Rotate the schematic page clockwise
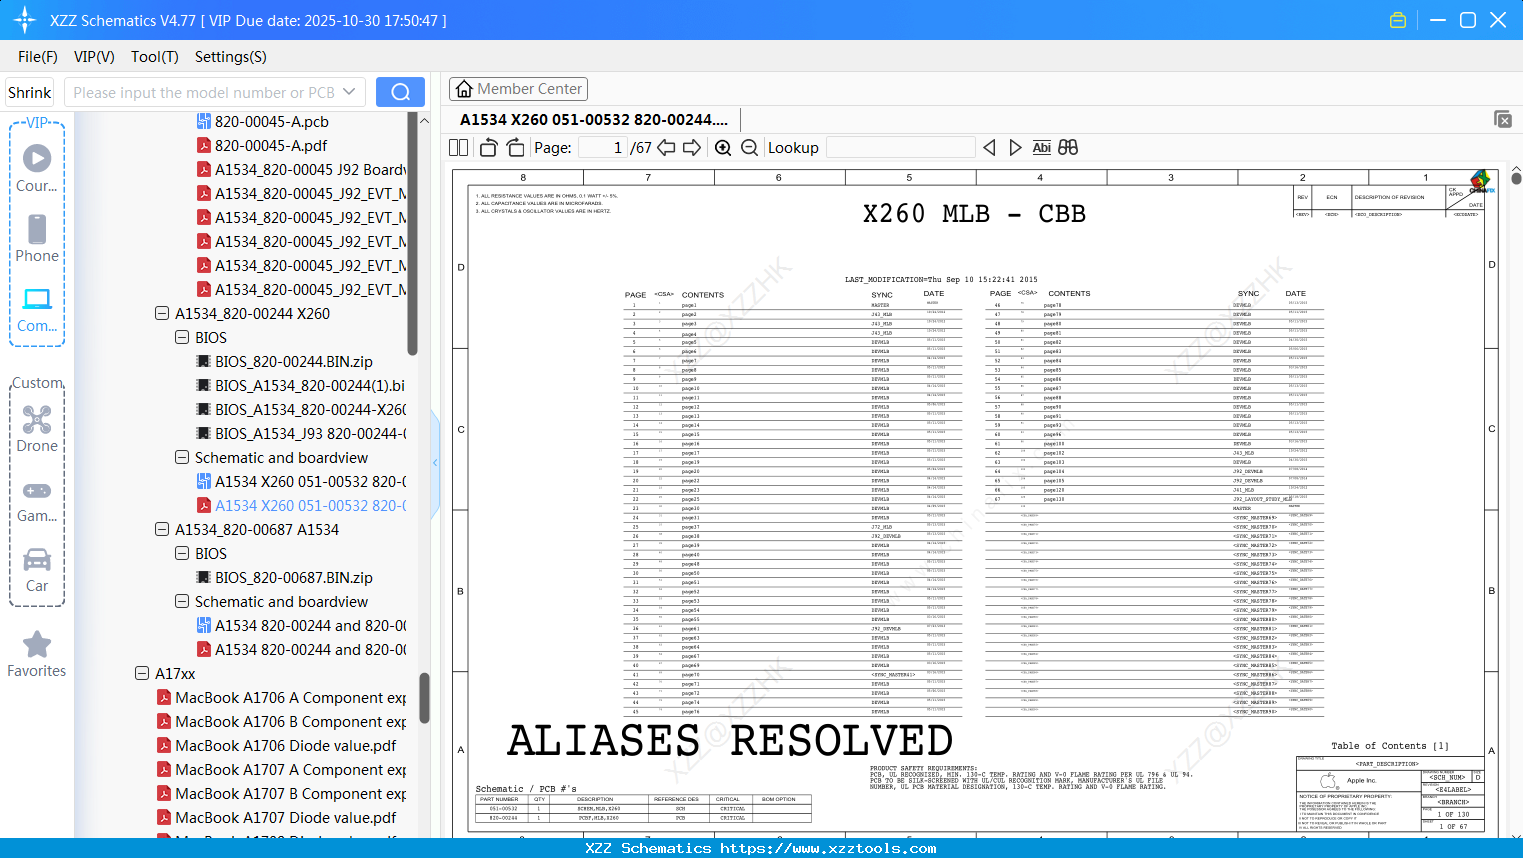 (515, 148)
